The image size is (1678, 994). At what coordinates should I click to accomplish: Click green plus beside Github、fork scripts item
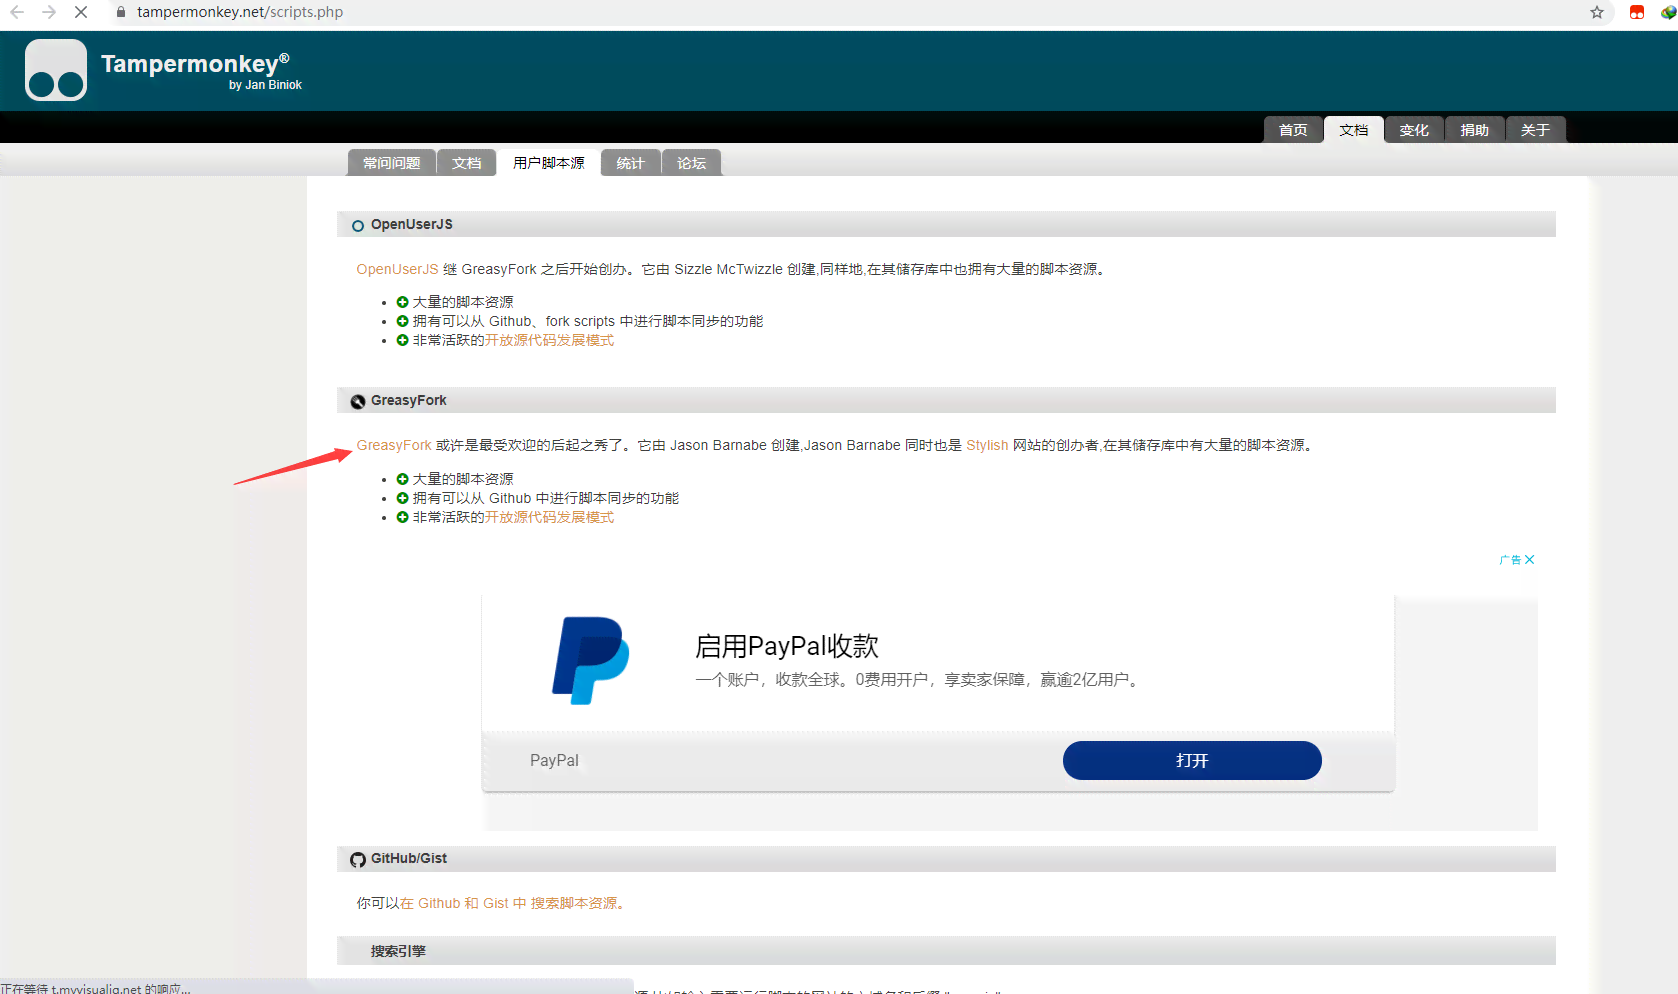pos(402,321)
